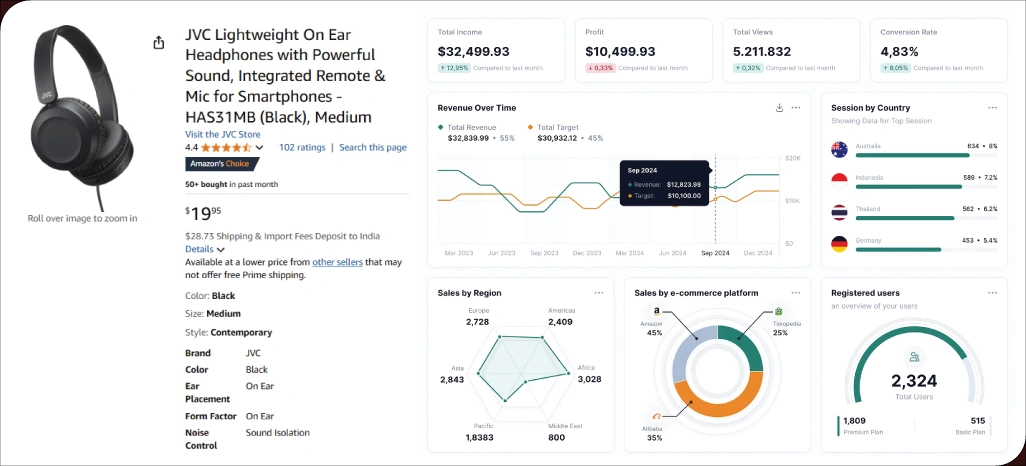Viewport: 1026px width, 466px height.
Task: Open Revenue Over Time more options menu
Action: pyautogui.click(x=796, y=108)
